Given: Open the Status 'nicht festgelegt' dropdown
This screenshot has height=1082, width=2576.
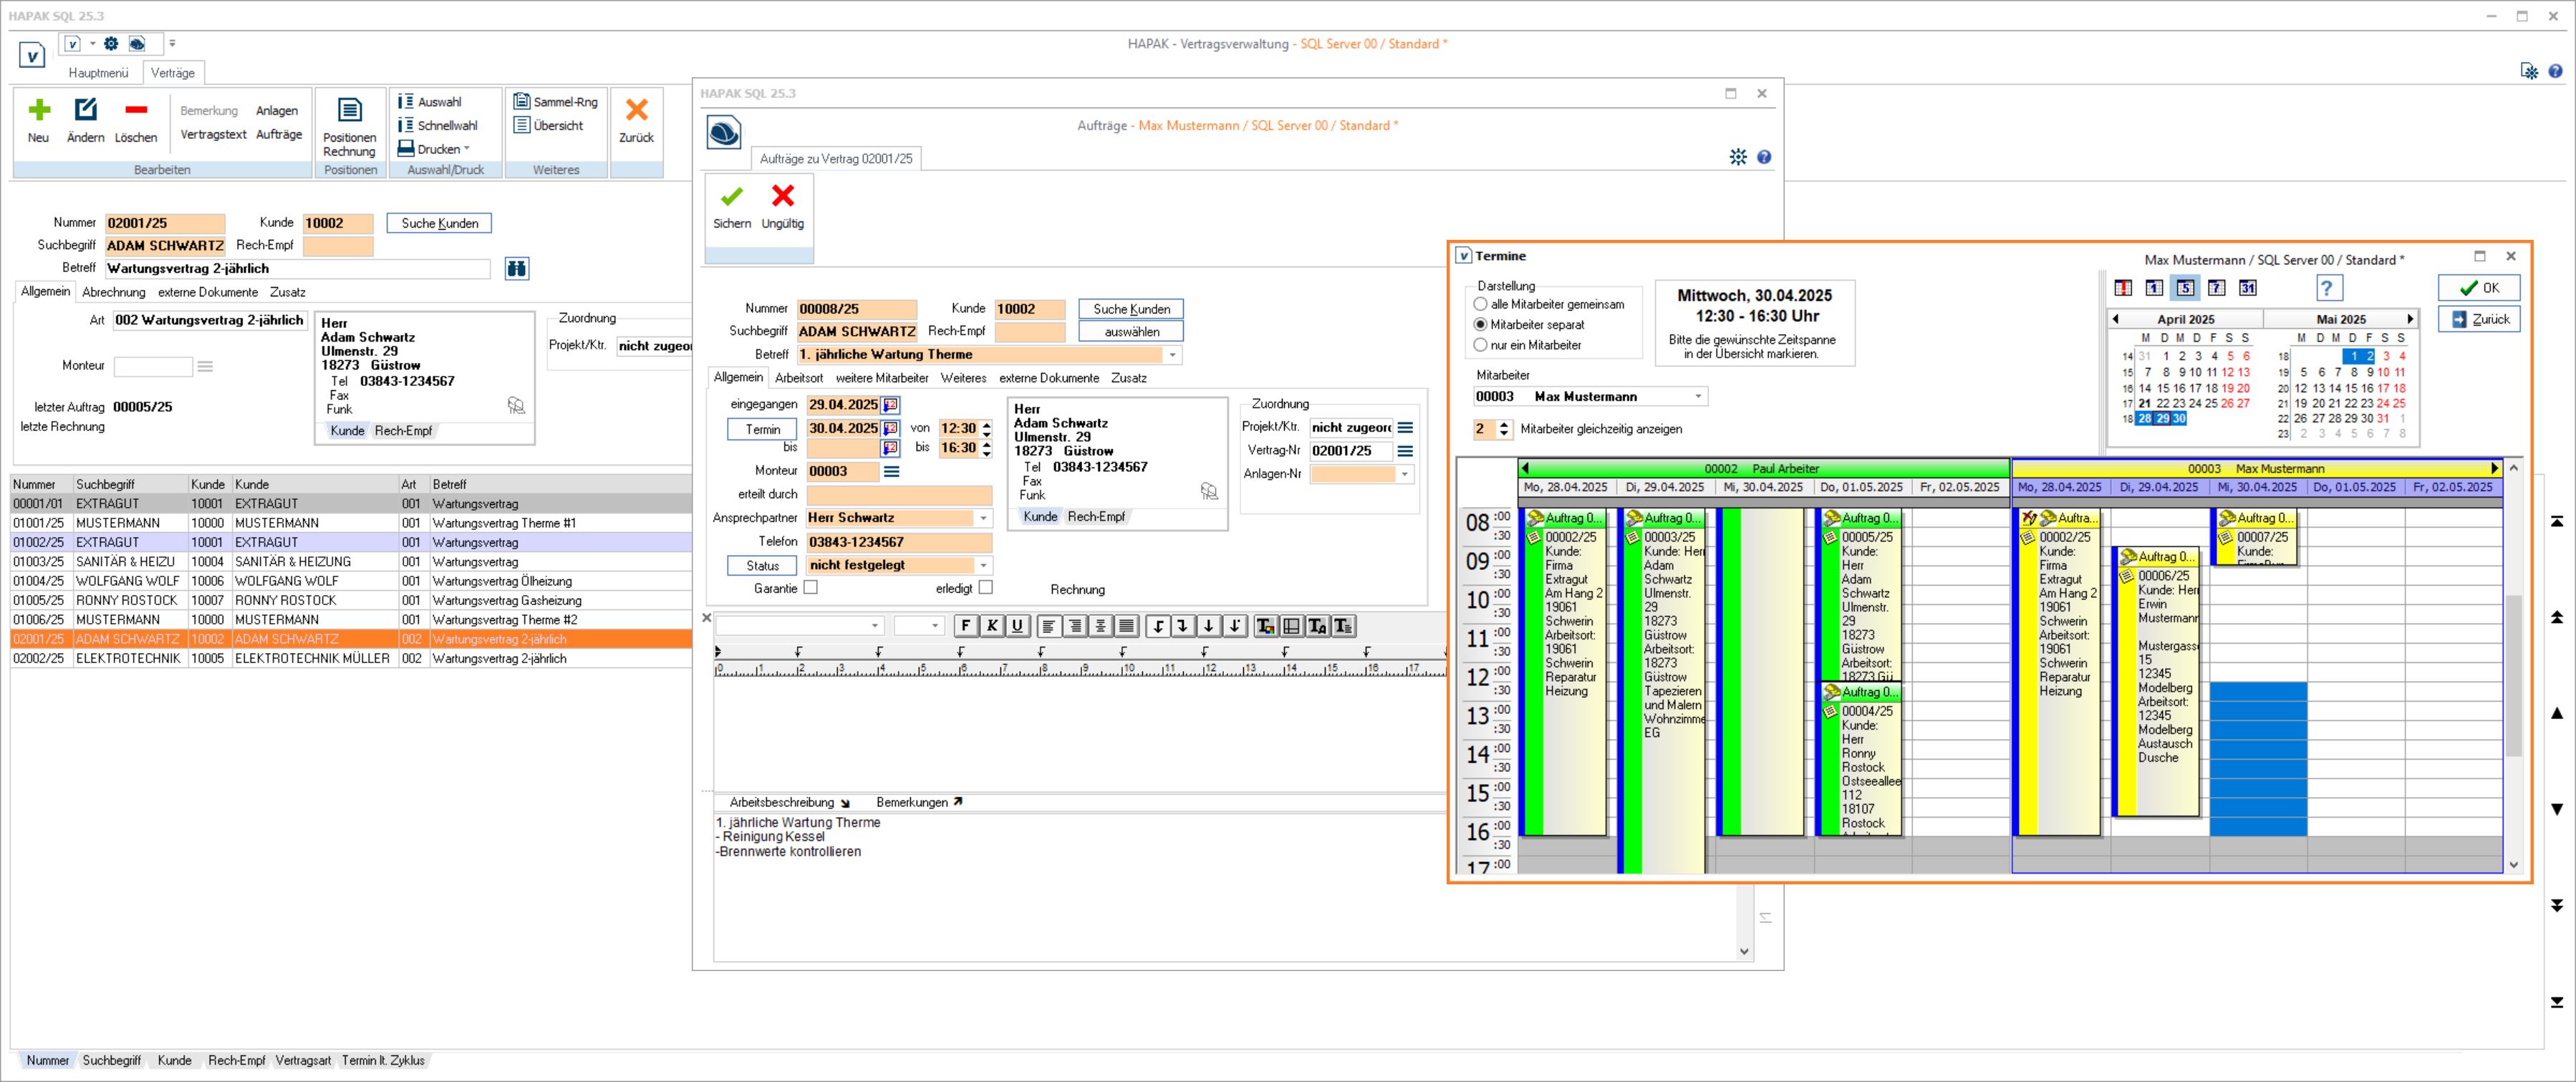Looking at the screenshot, I should tap(983, 566).
